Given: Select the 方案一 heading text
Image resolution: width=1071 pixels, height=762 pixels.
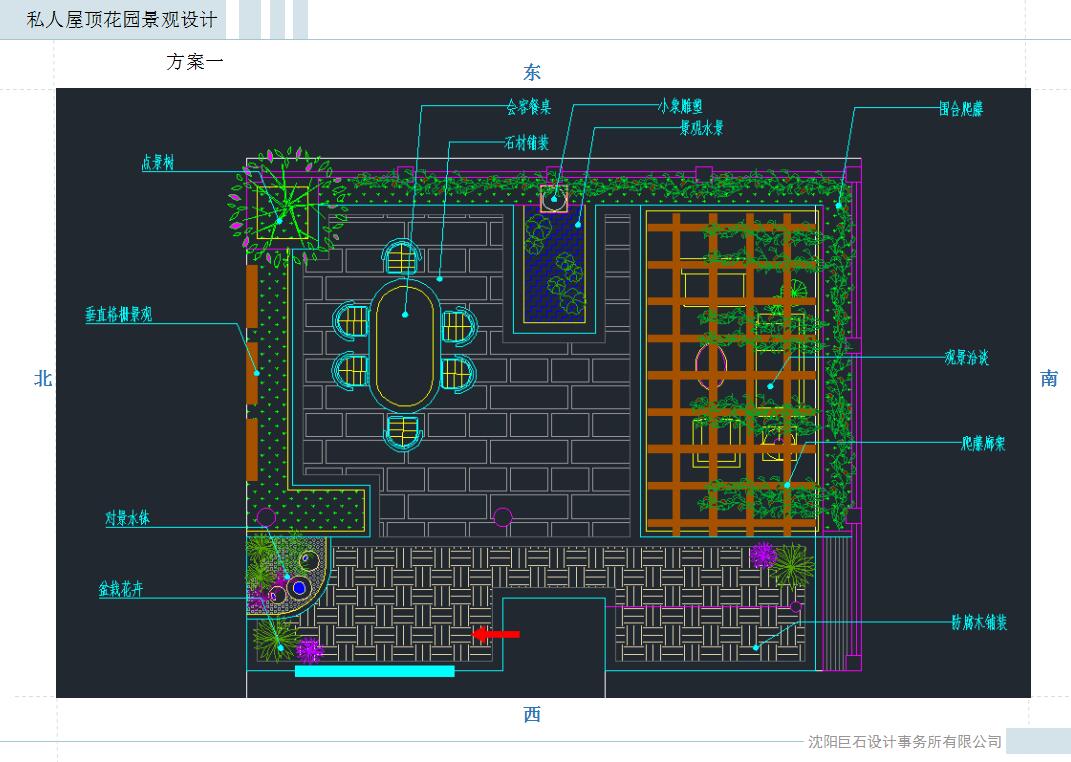Looking at the screenshot, I should tap(195, 62).
